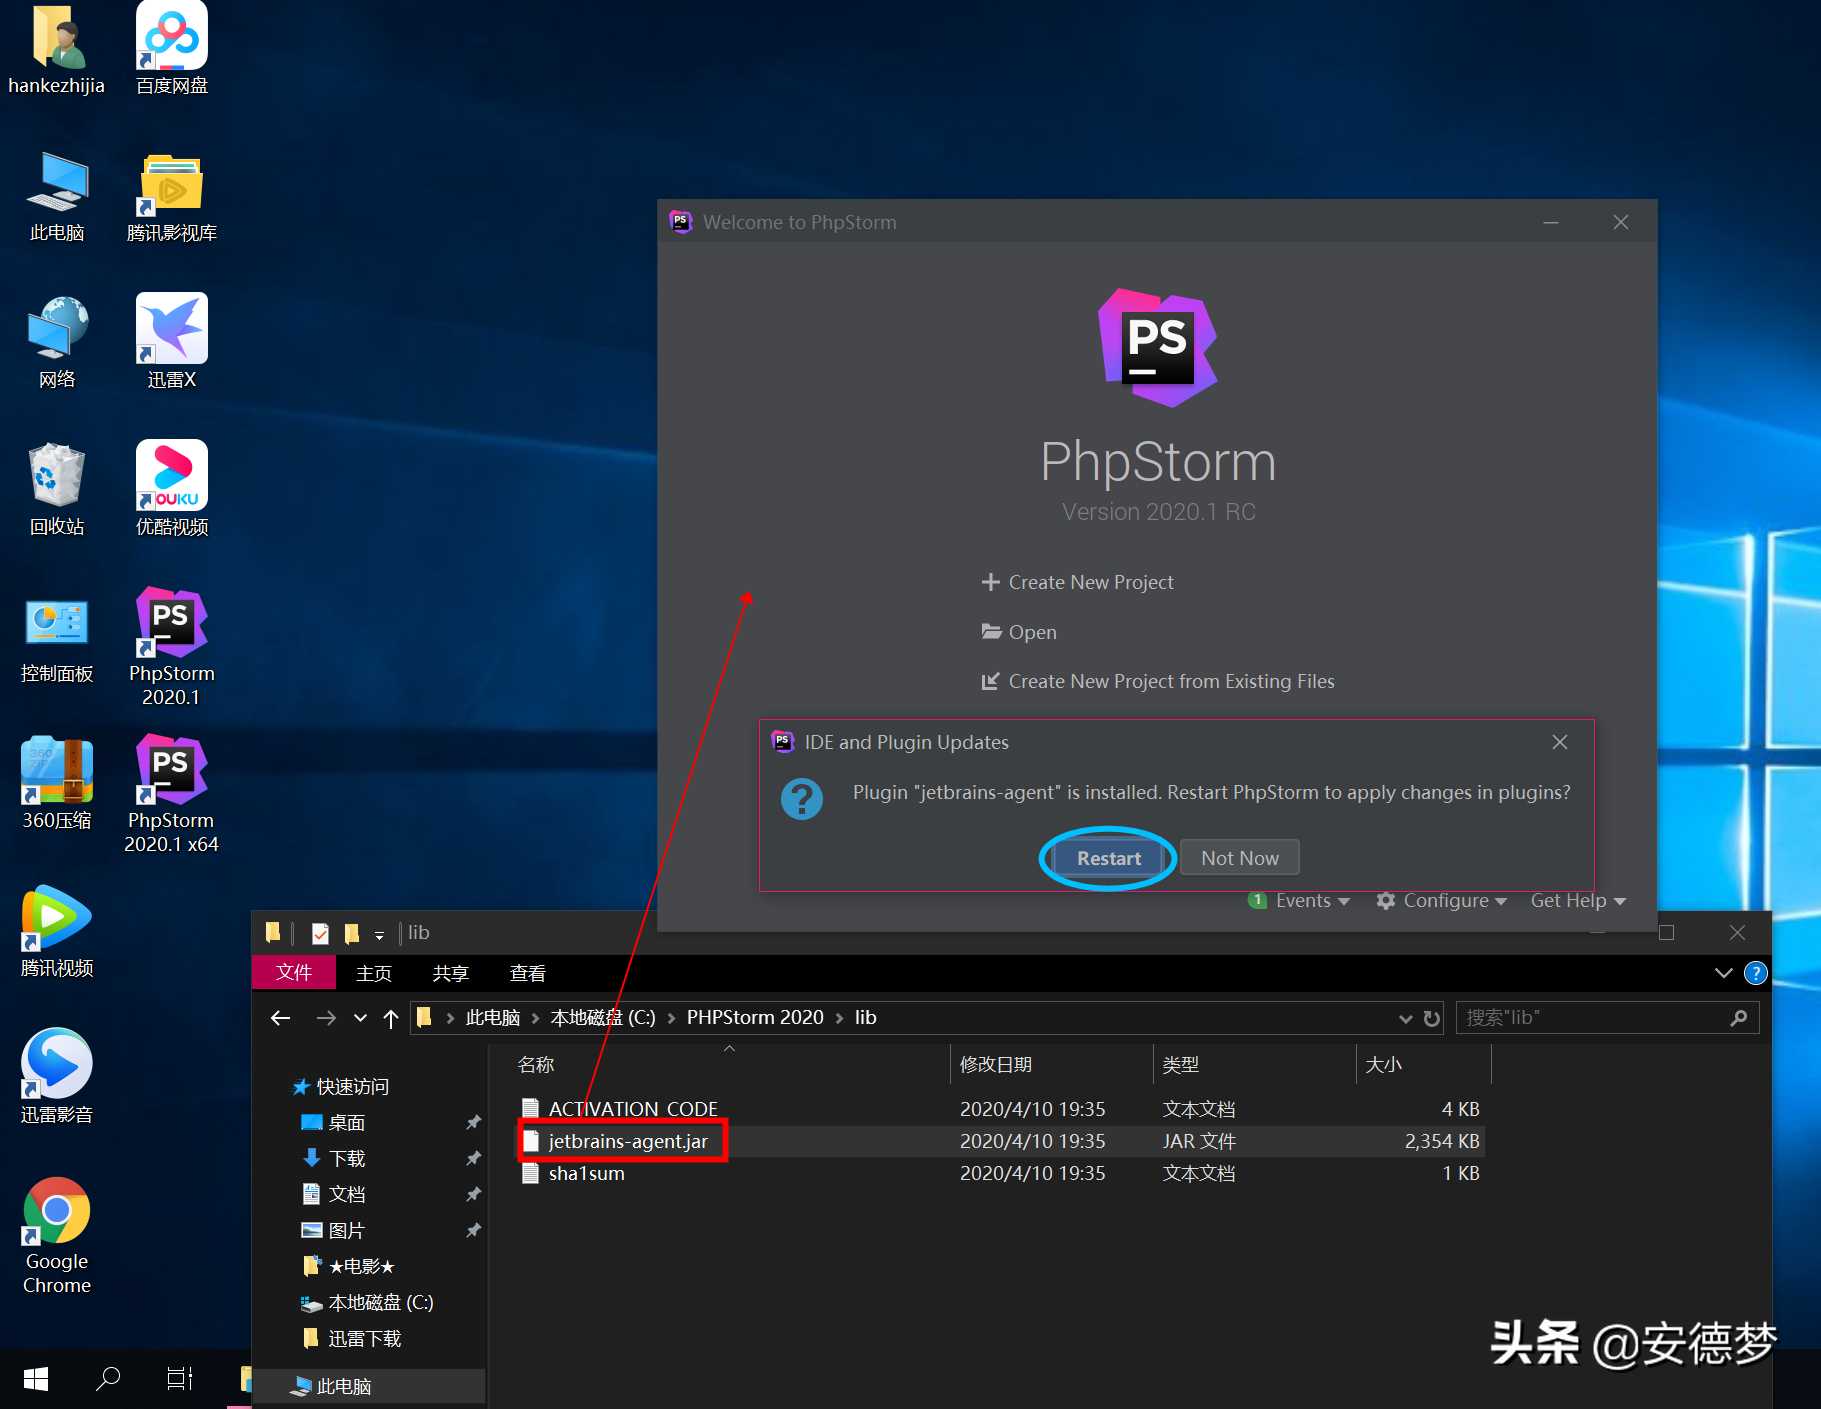Select the 回收站 recycle bin icon
The height and width of the screenshot is (1409, 1821).
(x=57, y=490)
